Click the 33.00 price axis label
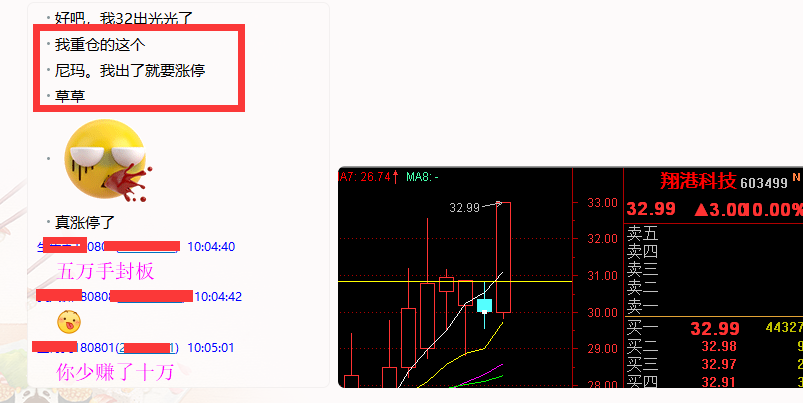 click(603, 203)
